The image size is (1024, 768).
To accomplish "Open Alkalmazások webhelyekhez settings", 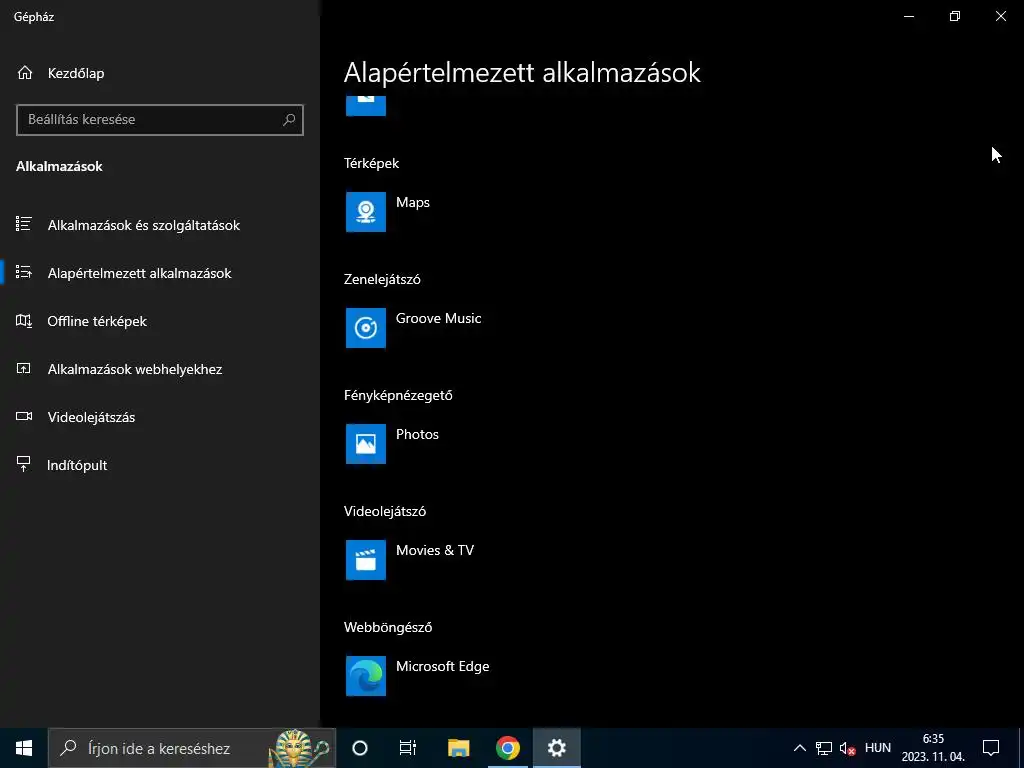I will coord(135,369).
